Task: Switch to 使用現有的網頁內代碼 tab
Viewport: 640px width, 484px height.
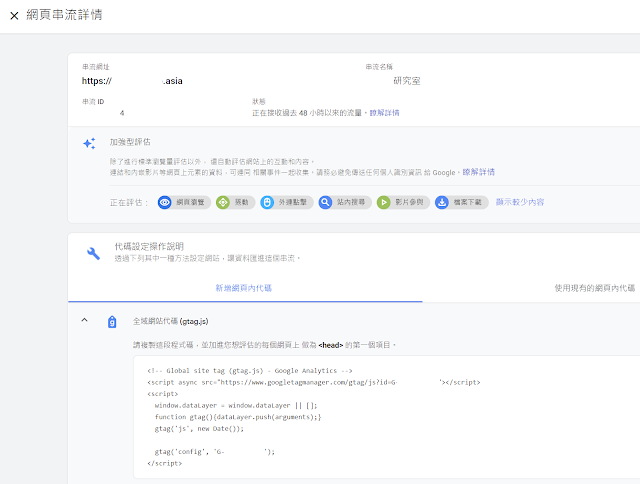Action: tap(595, 288)
